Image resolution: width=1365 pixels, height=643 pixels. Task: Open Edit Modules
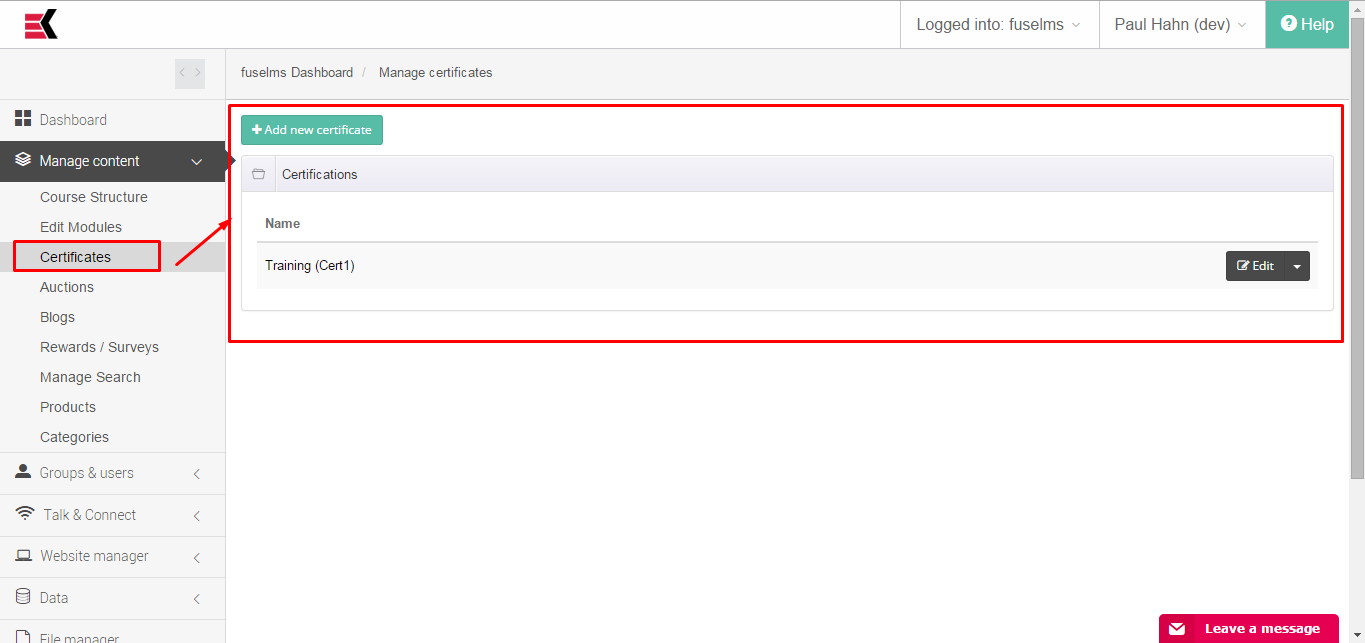[81, 227]
